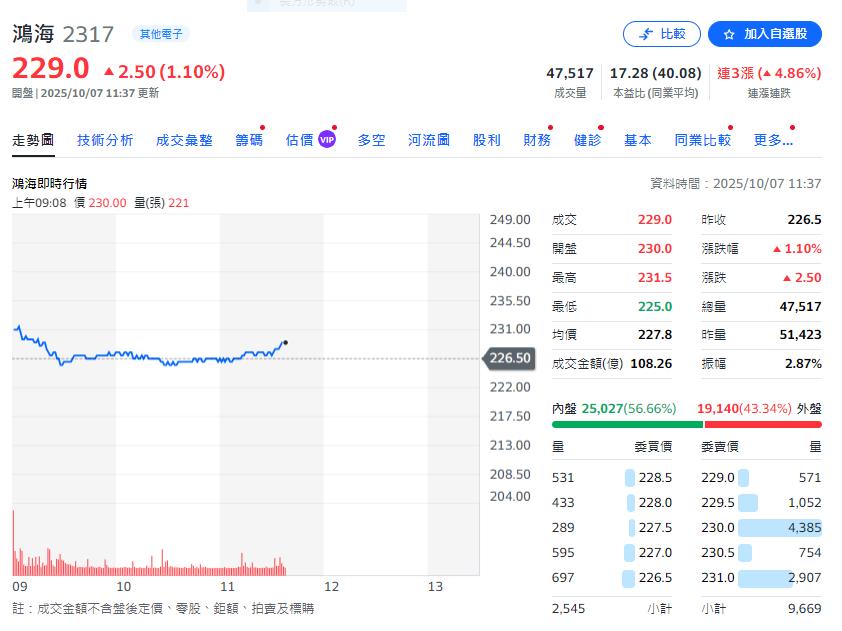Viewport: 842px width, 631px height.
Task: Click the green 內盤 ratio bar
Action: (627, 424)
